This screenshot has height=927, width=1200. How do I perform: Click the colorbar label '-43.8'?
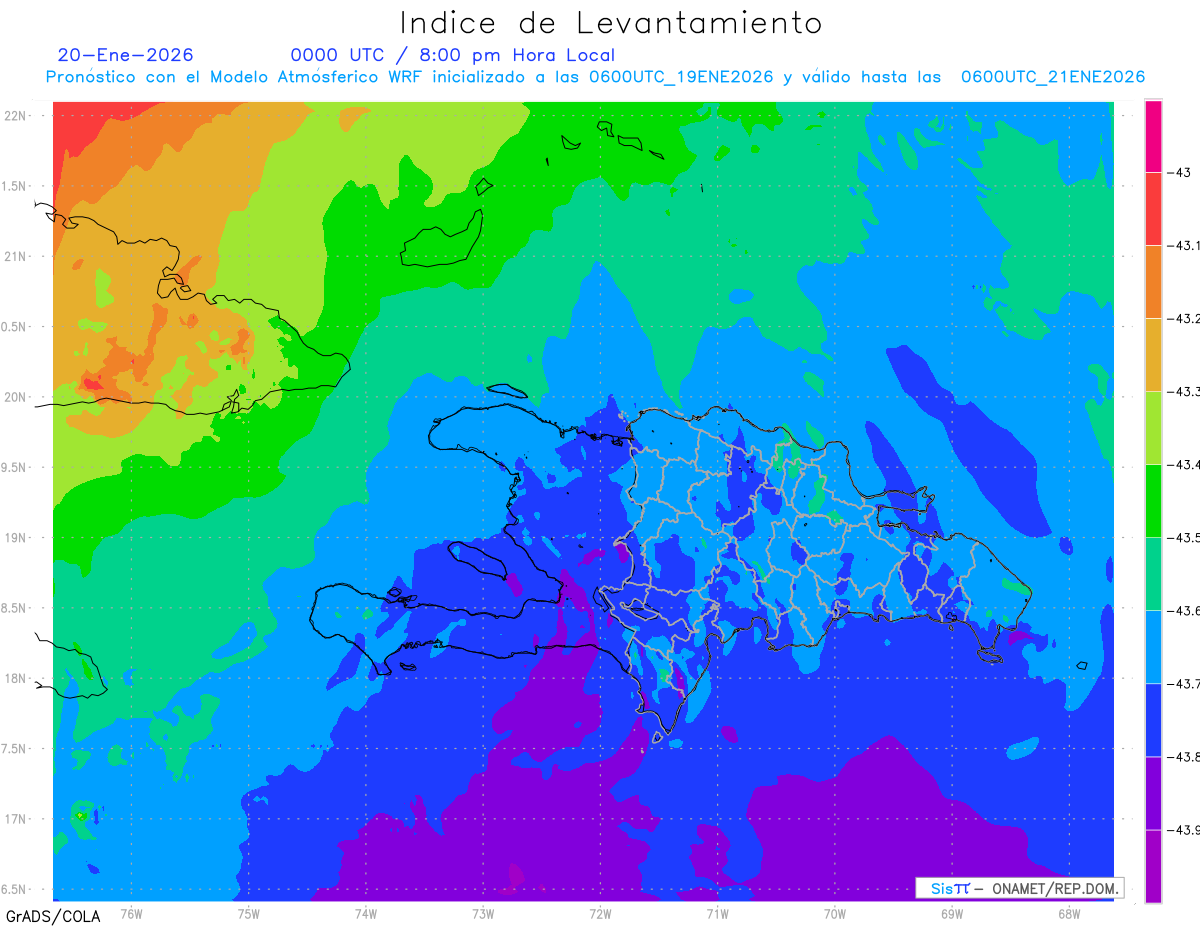tap(1184, 757)
